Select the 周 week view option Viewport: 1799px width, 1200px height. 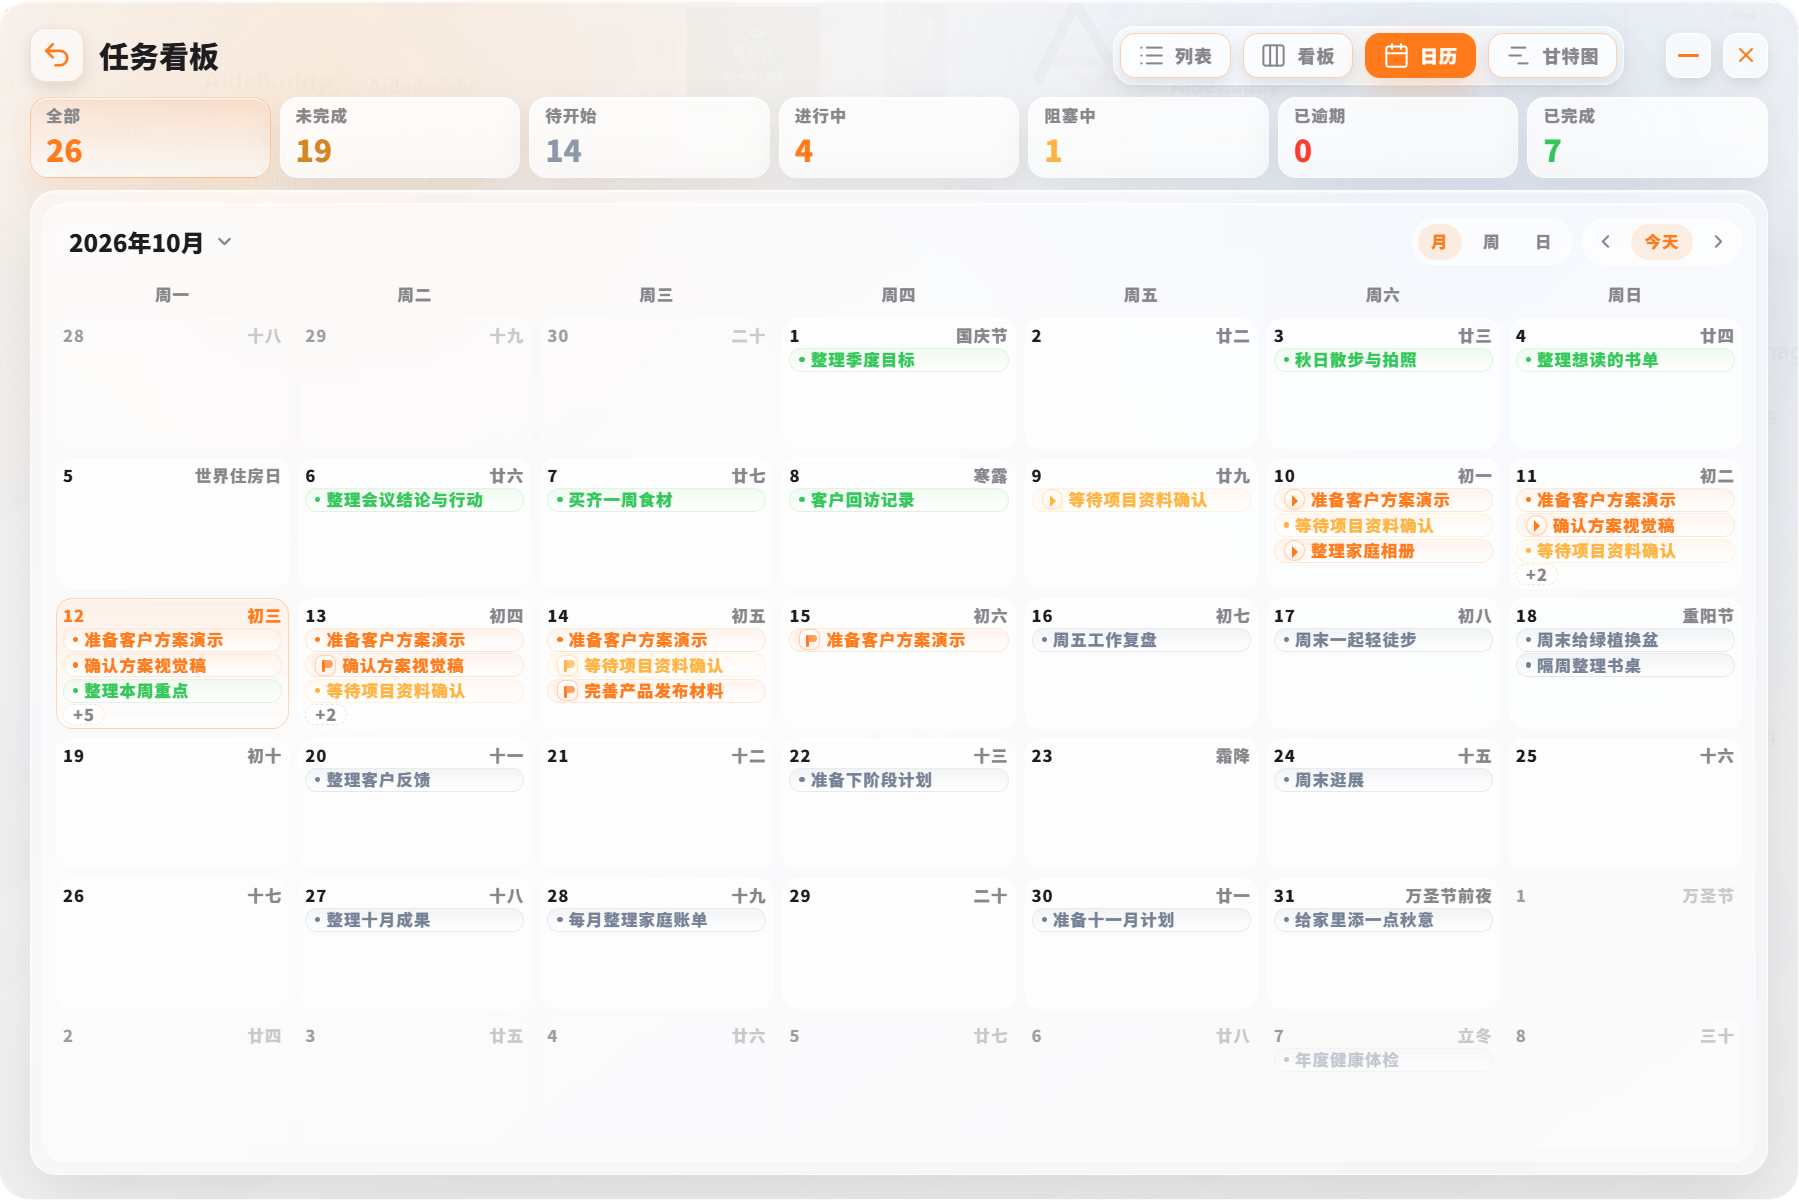[1491, 242]
